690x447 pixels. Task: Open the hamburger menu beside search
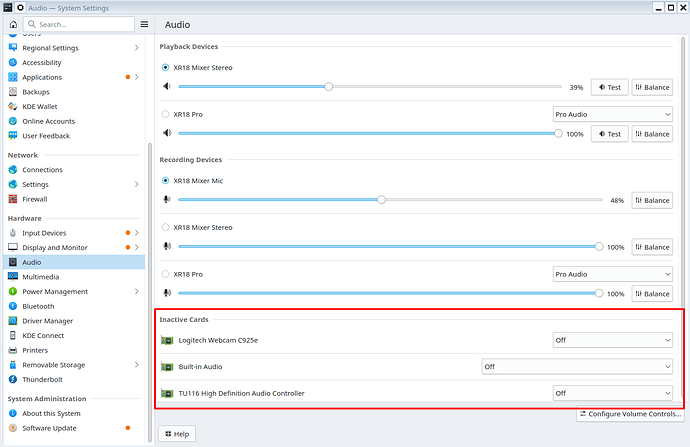click(144, 24)
